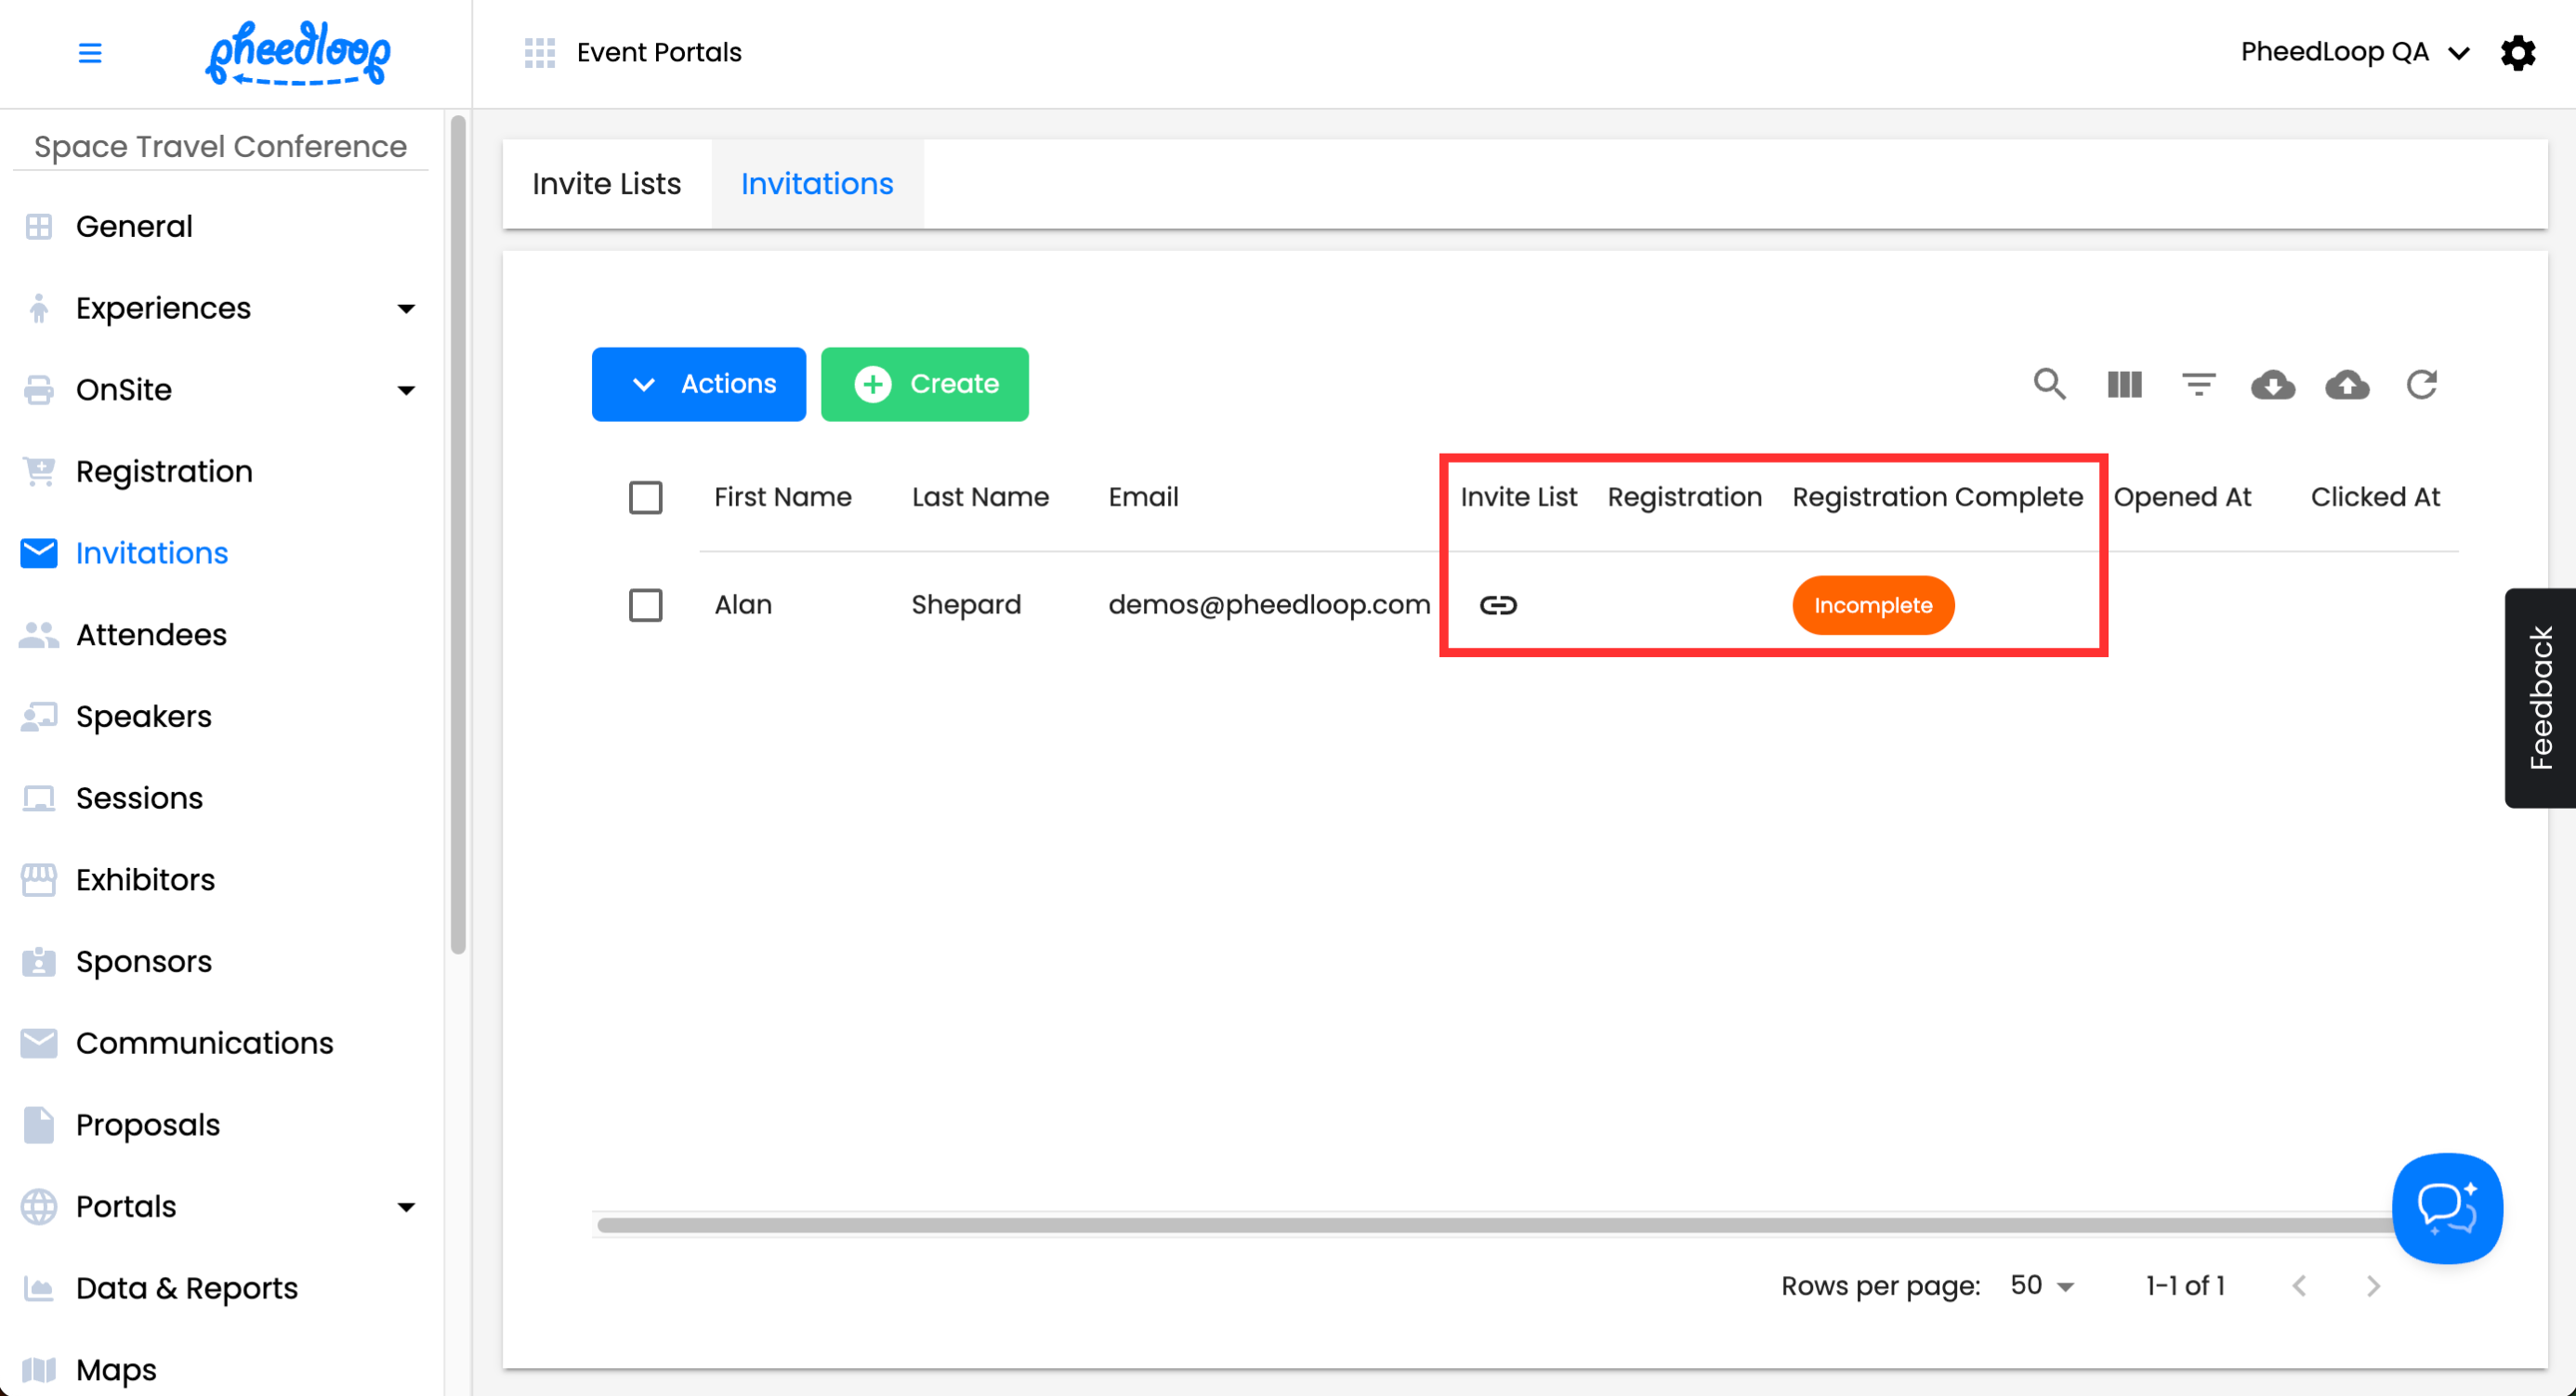
Task: Click the horizontal table scrollbar
Action: (x=1490, y=1225)
